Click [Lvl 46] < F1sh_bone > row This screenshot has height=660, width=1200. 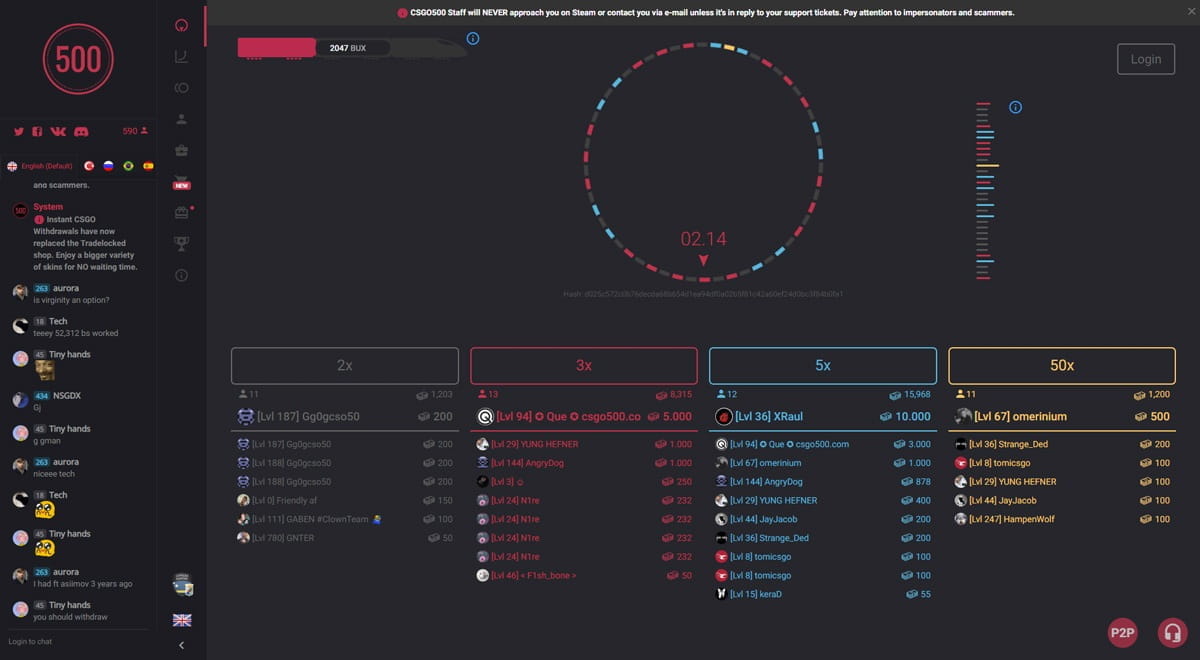(x=584, y=575)
